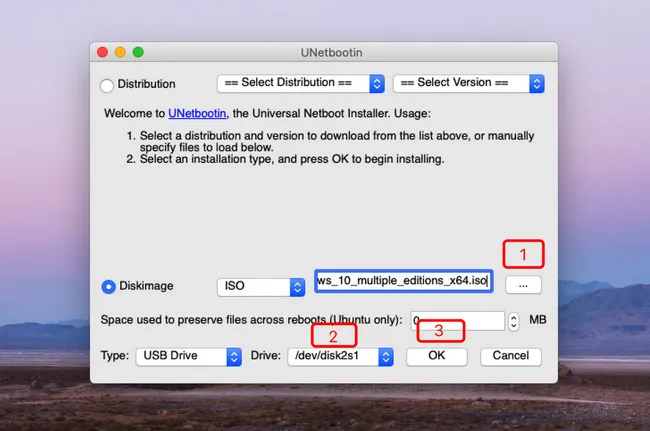The width and height of the screenshot is (650, 431).
Task: Click the UNetbootin title bar
Action: 323,52
